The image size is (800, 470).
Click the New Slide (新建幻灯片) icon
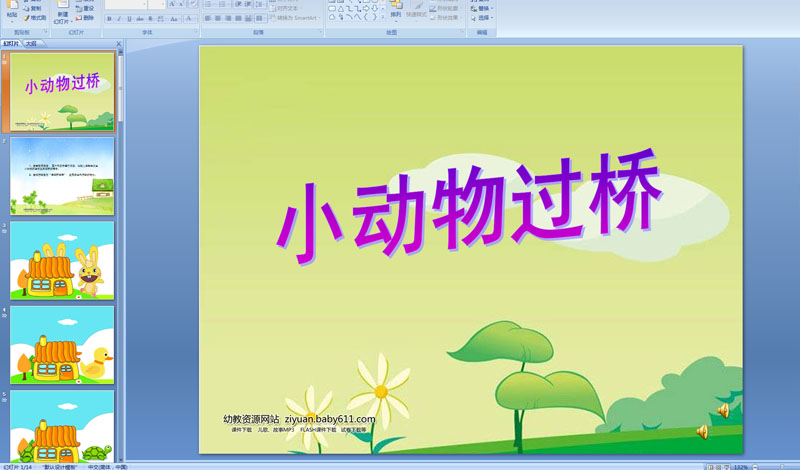63,13
